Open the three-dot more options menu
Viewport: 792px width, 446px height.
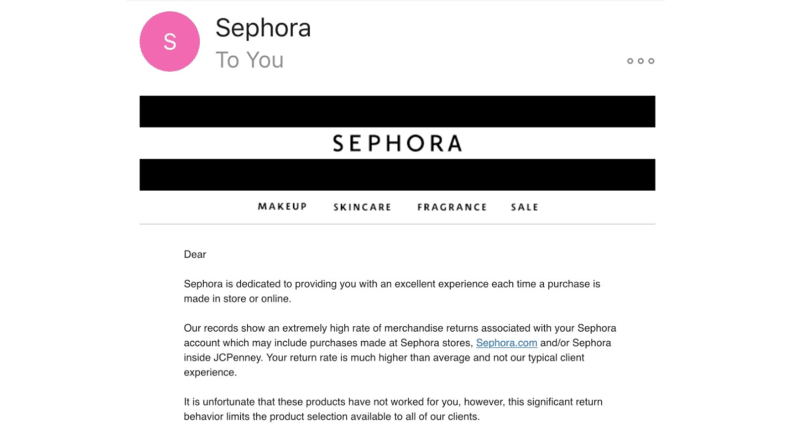point(640,61)
